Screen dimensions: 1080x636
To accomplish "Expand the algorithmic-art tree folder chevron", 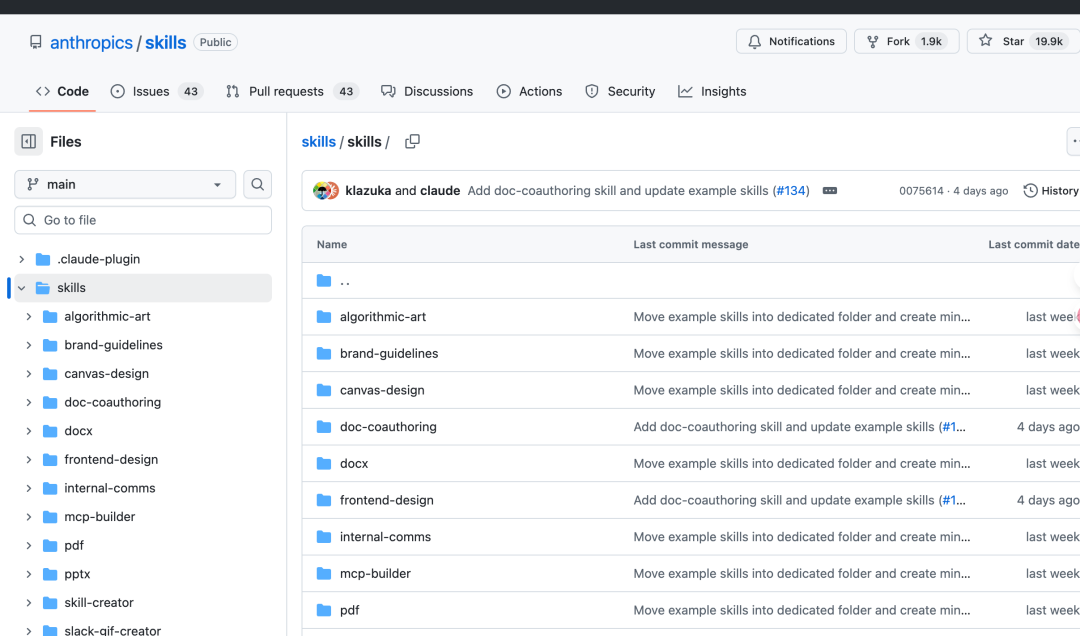I will coord(29,317).
